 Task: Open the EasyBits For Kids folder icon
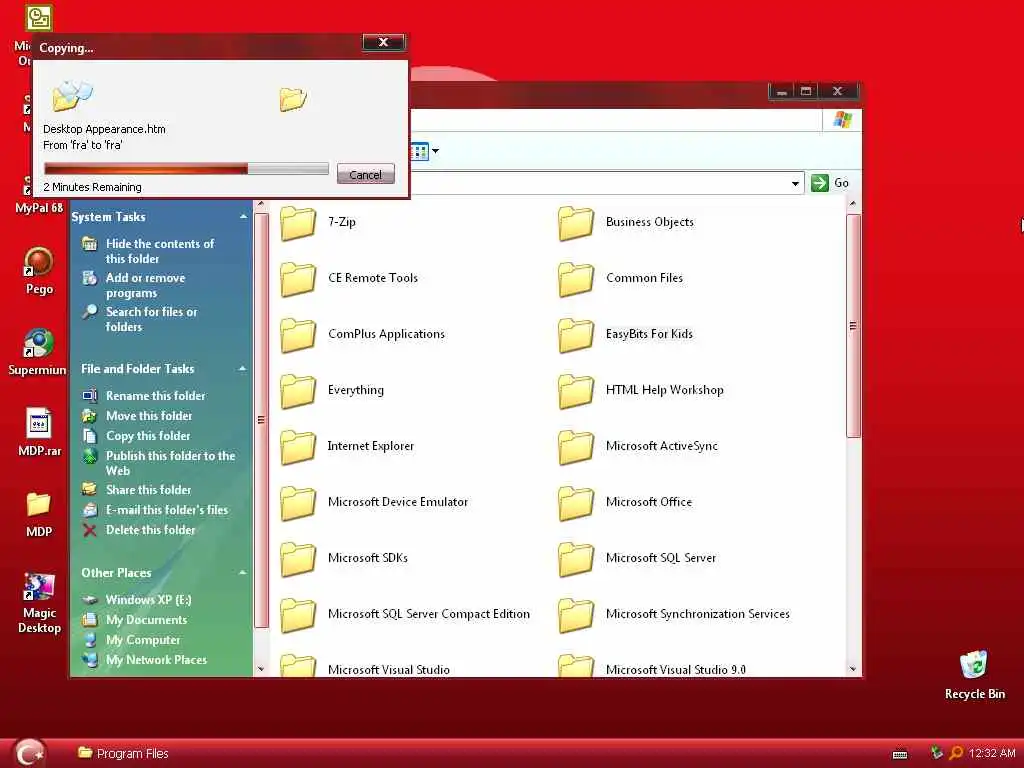[x=576, y=335]
